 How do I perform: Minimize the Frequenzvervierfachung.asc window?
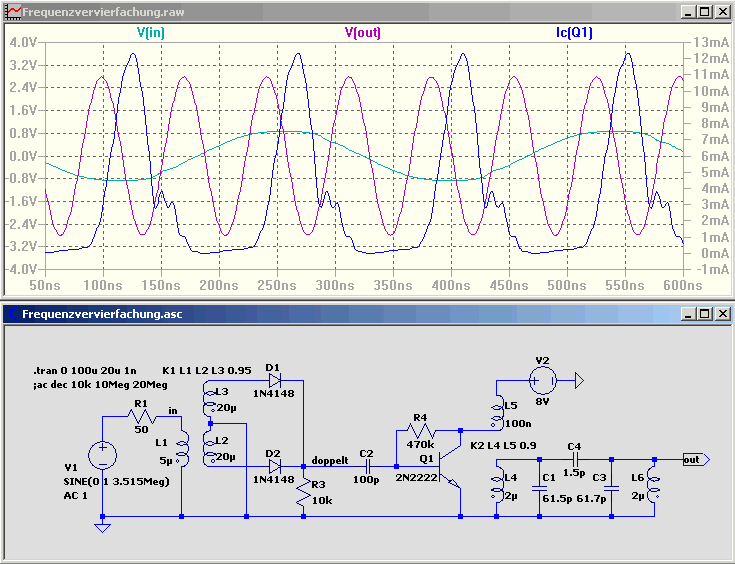(x=688, y=314)
